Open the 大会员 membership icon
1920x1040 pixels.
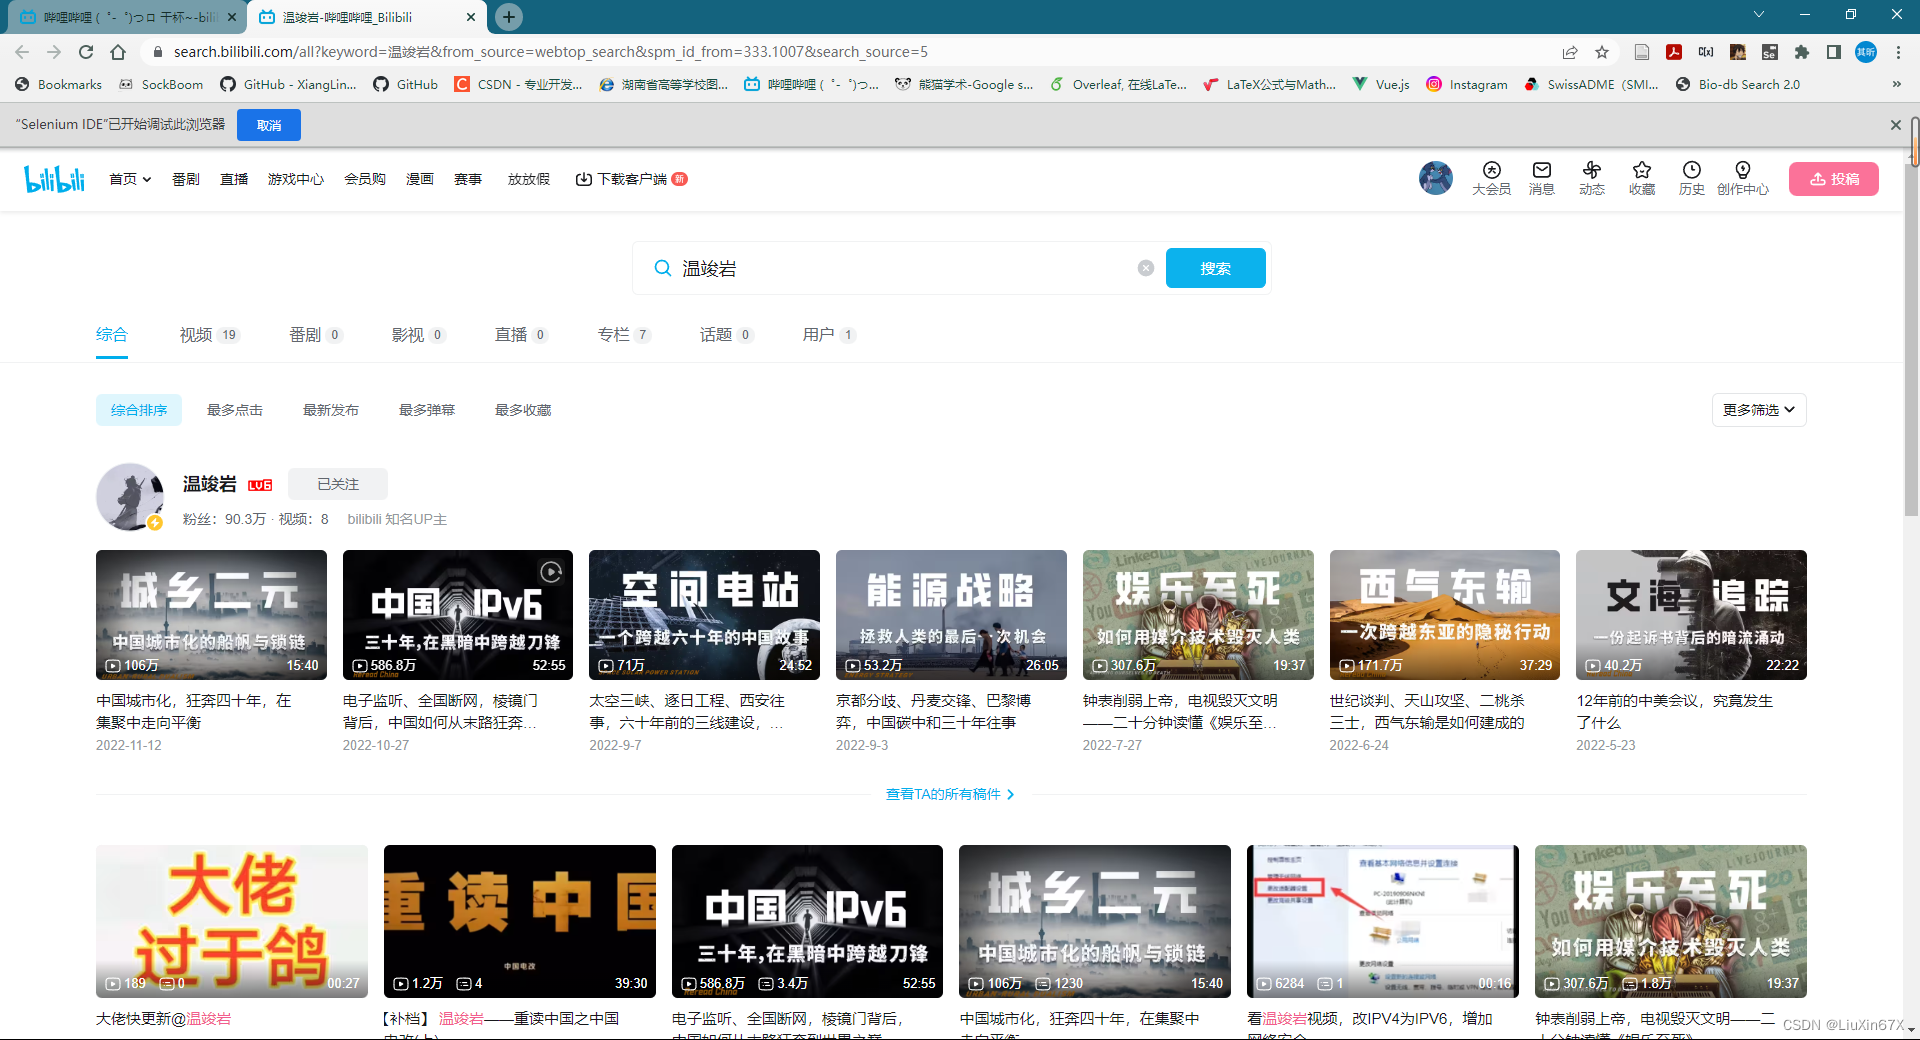pos(1491,178)
